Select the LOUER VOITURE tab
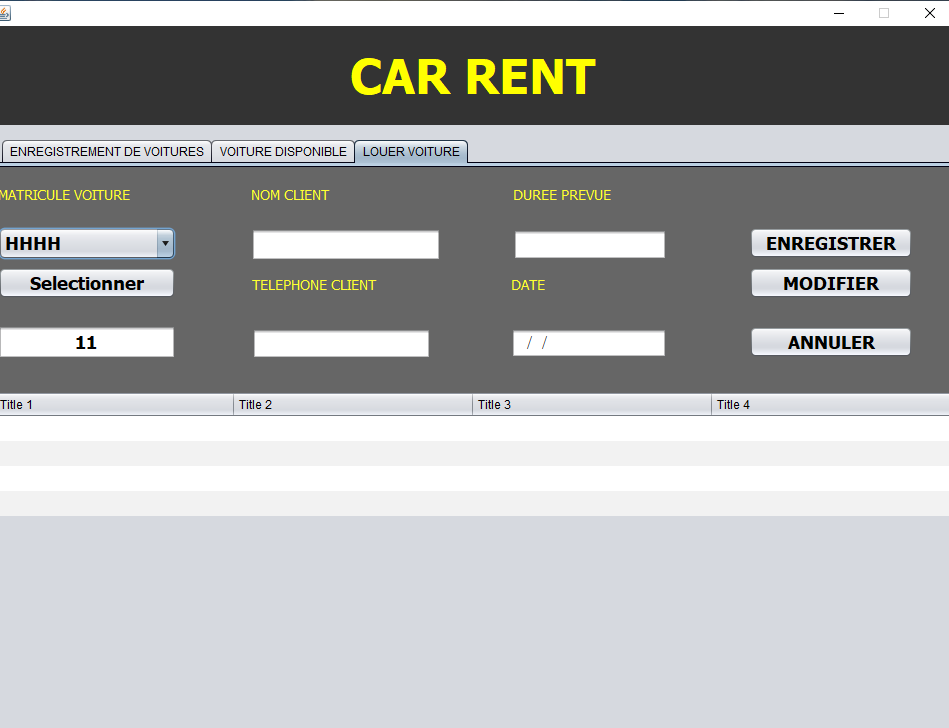 [411, 152]
